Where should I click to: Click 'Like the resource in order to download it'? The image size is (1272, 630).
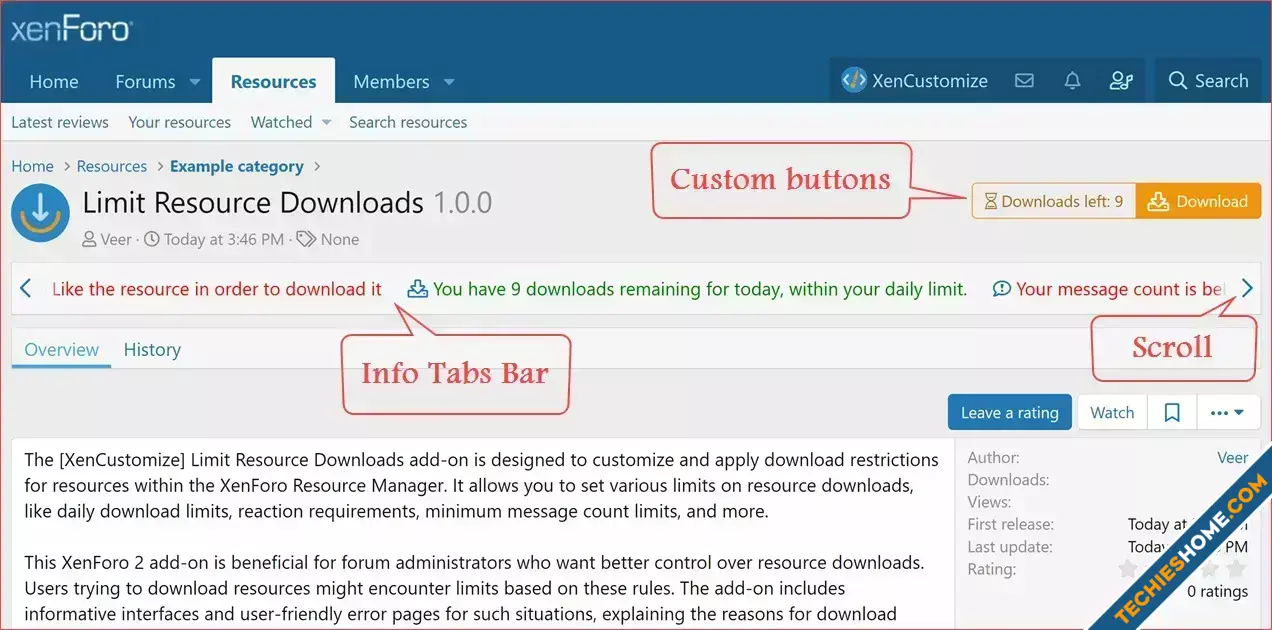click(x=217, y=289)
